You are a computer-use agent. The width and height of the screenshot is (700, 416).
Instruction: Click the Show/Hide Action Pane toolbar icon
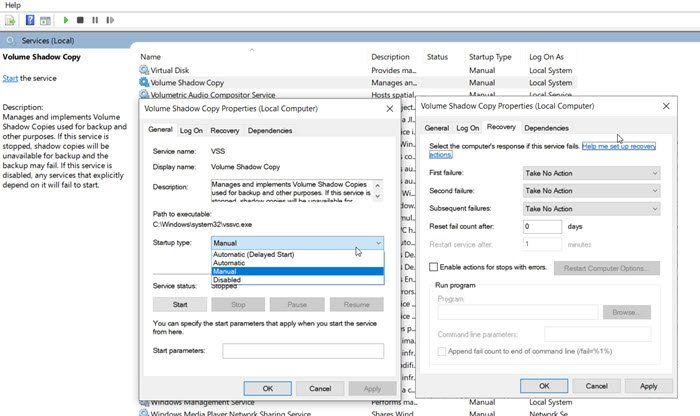(x=47, y=20)
